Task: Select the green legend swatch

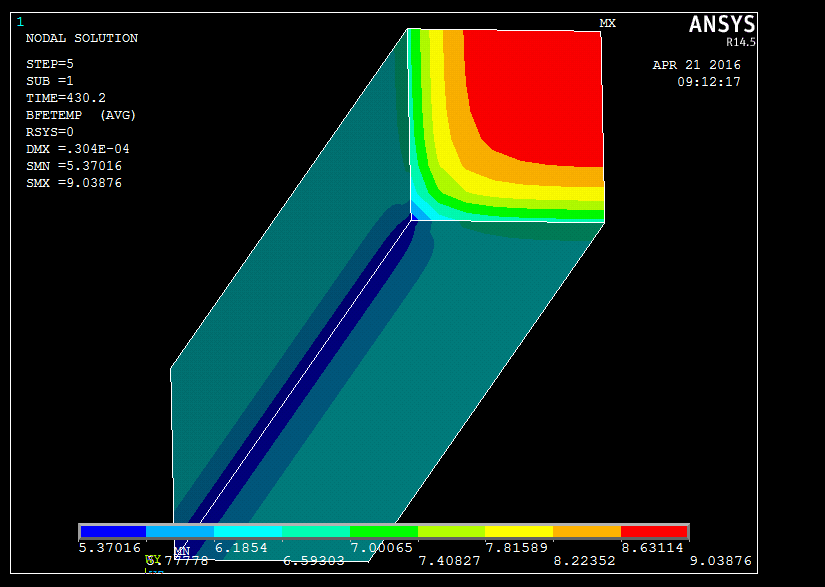Action: click(384, 531)
